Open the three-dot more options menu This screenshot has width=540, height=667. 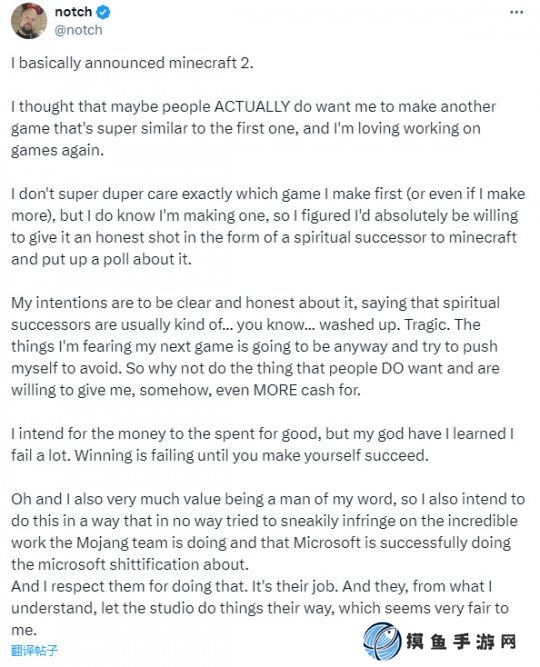coord(516,12)
